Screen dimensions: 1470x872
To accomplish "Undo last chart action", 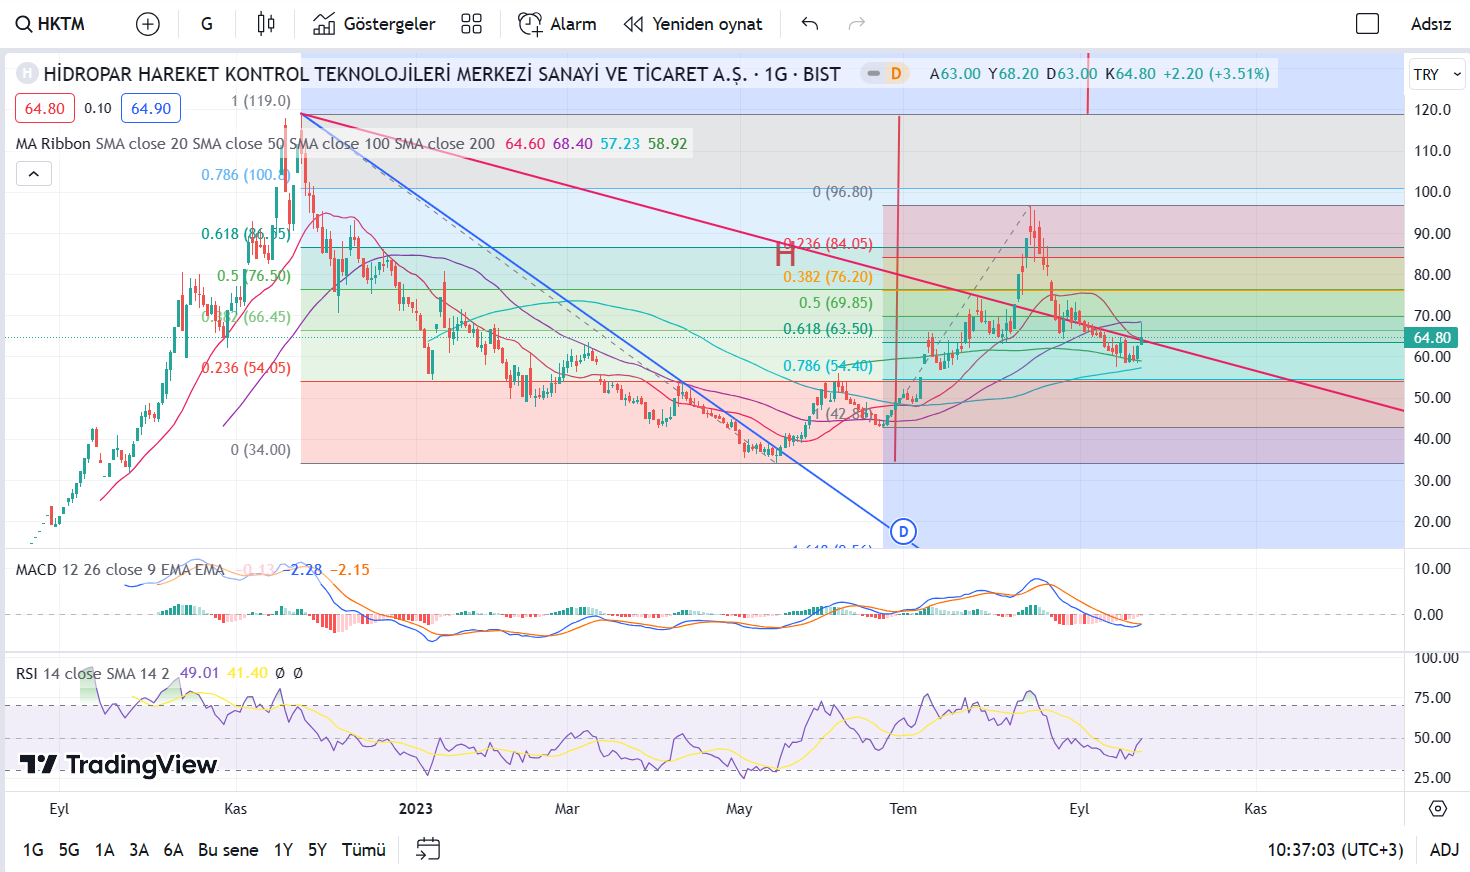I will [810, 24].
